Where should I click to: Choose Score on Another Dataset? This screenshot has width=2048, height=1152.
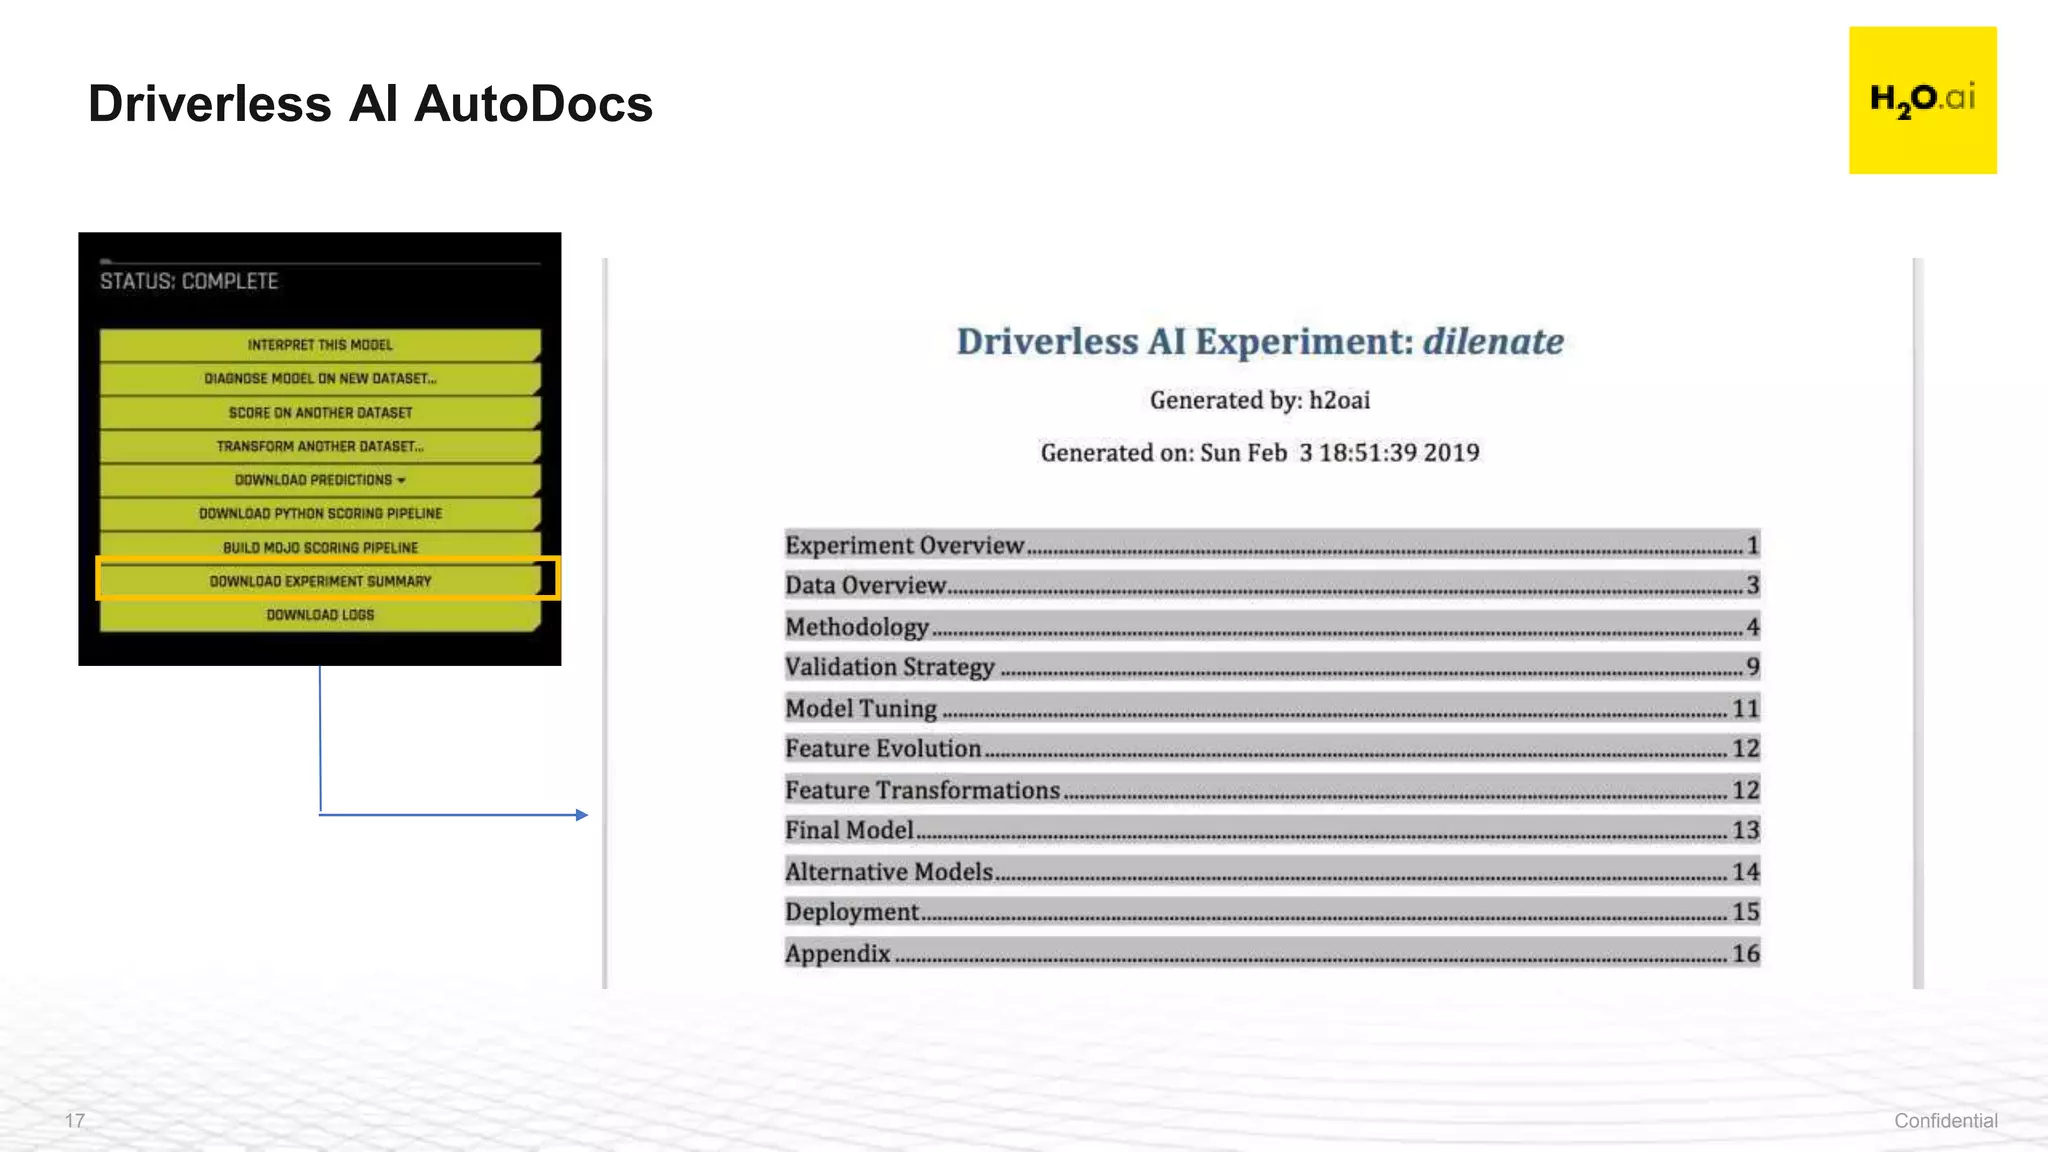(x=320, y=413)
